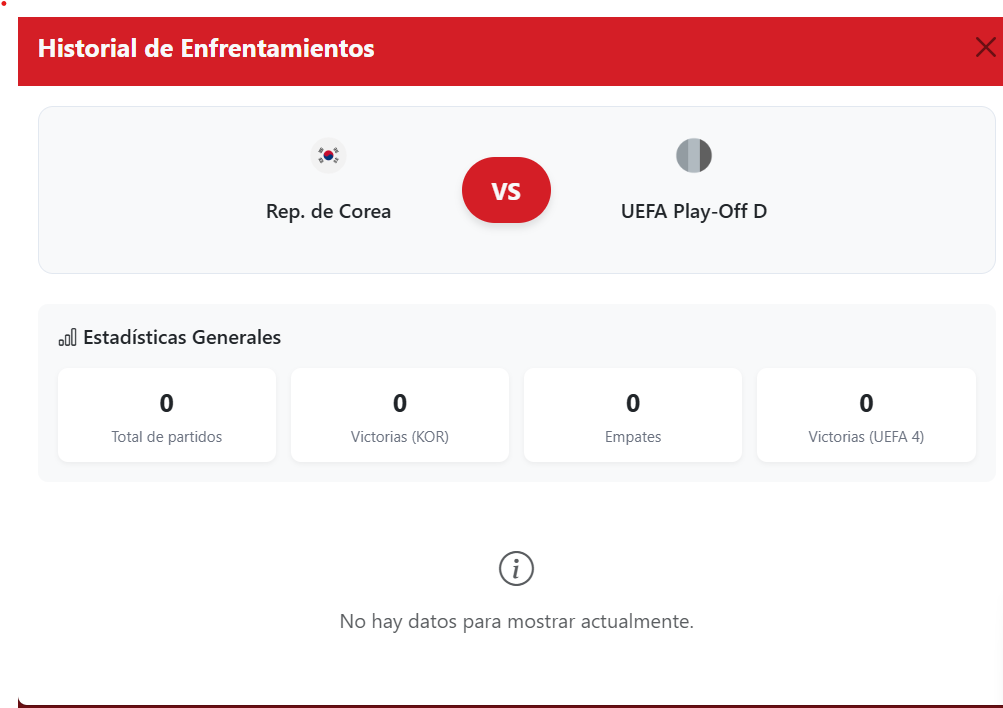Click the info icon above the no-data message
The height and width of the screenshot is (708, 1003).
point(516,569)
